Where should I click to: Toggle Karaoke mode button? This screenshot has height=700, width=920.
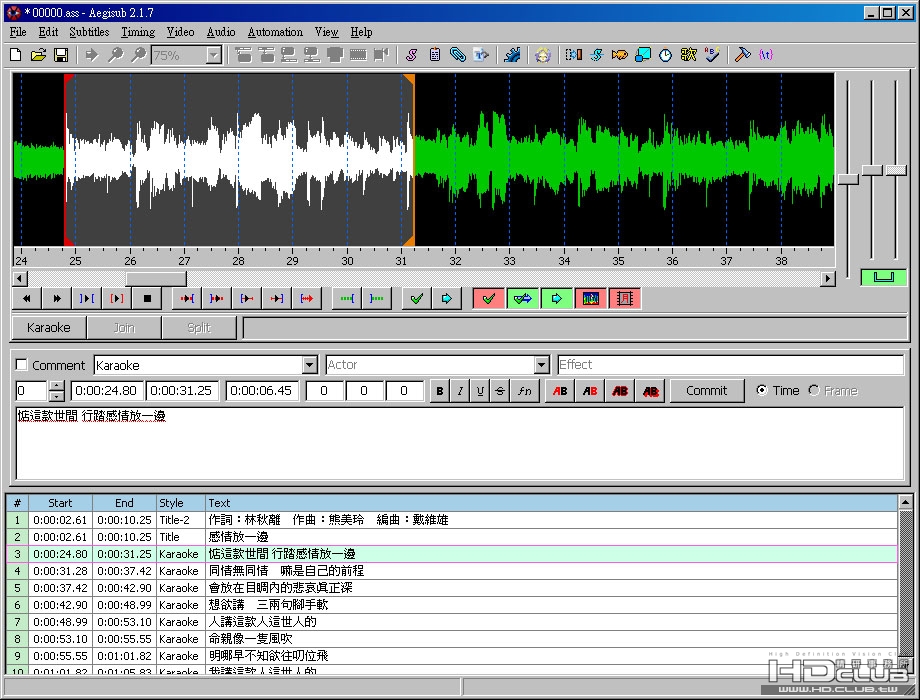click(x=49, y=327)
